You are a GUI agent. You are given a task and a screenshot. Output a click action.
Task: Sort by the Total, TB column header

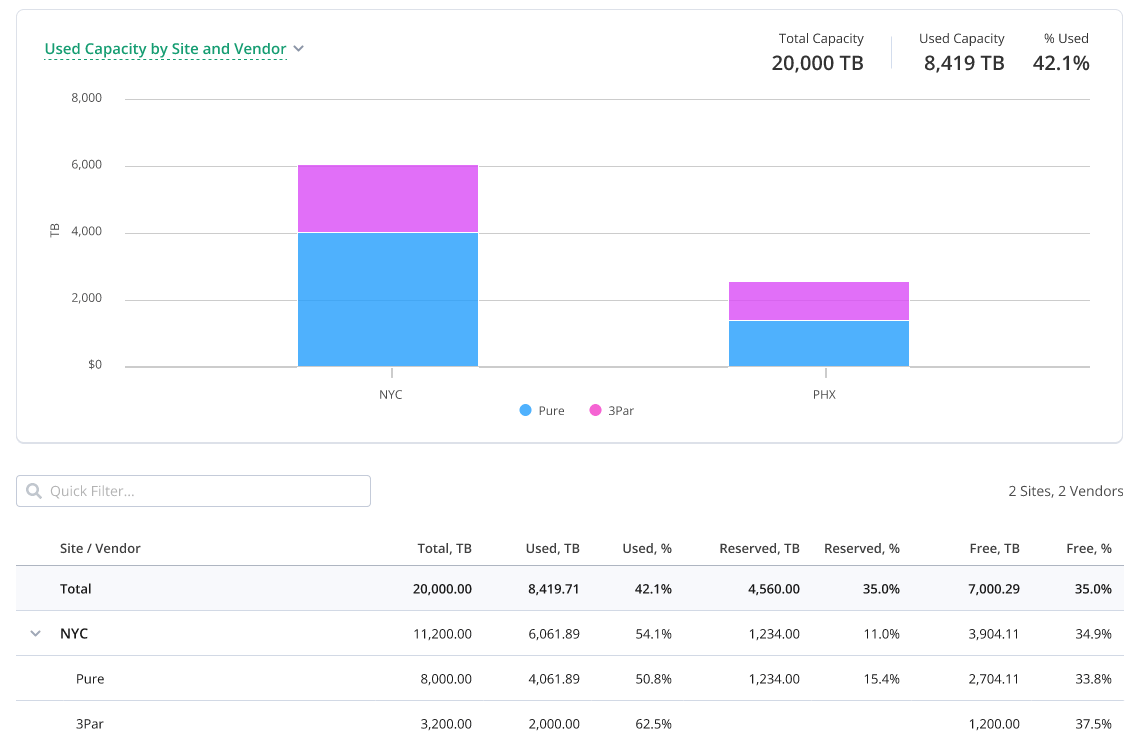tap(444, 548)
